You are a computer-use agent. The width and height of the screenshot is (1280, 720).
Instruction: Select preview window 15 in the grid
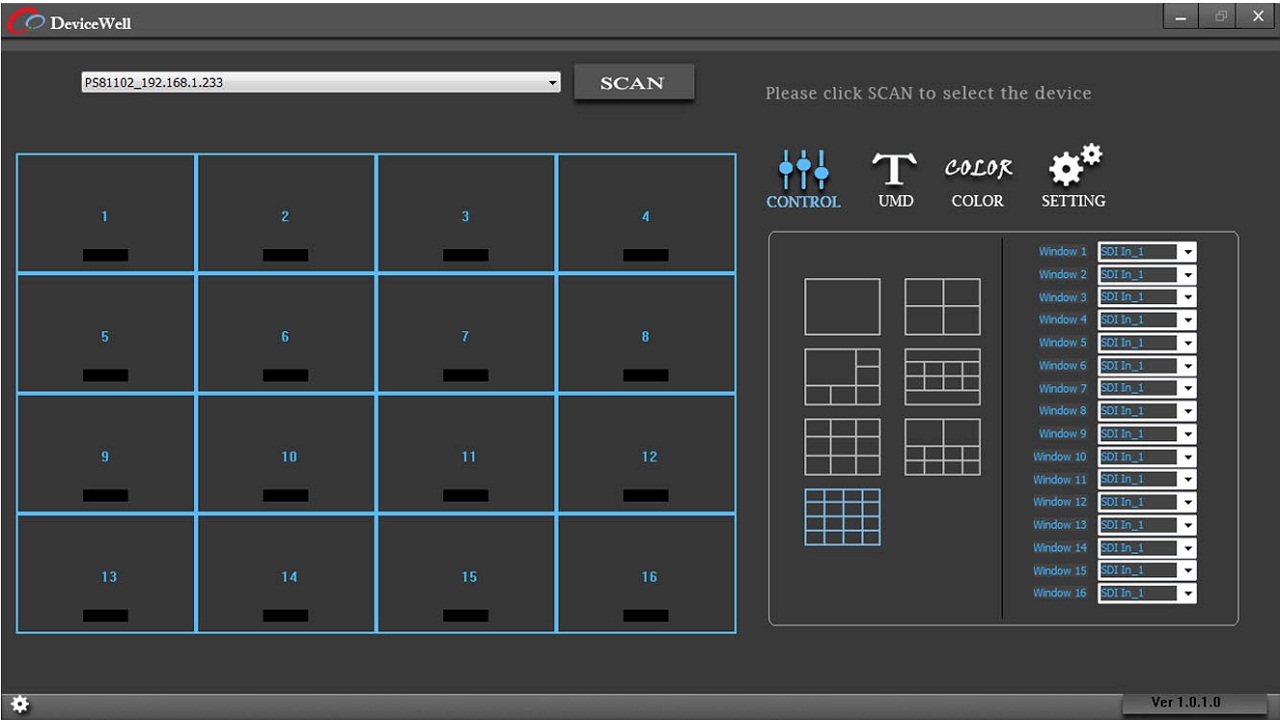click(x=466, y=573)
